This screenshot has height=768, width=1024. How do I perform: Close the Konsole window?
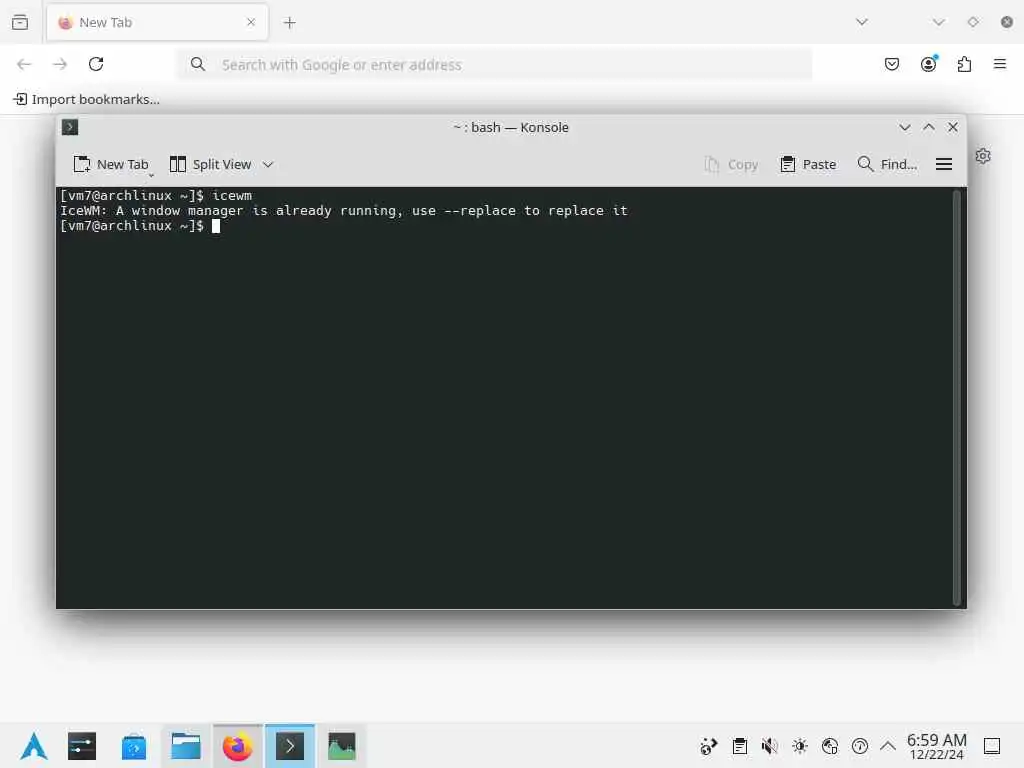coord(953,127)
